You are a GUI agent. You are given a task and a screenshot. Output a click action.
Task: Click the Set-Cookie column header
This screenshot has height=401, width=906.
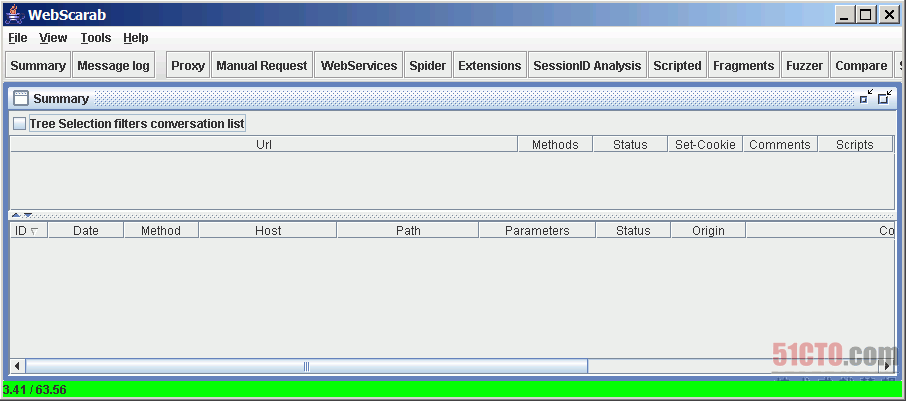click(705, 144)
